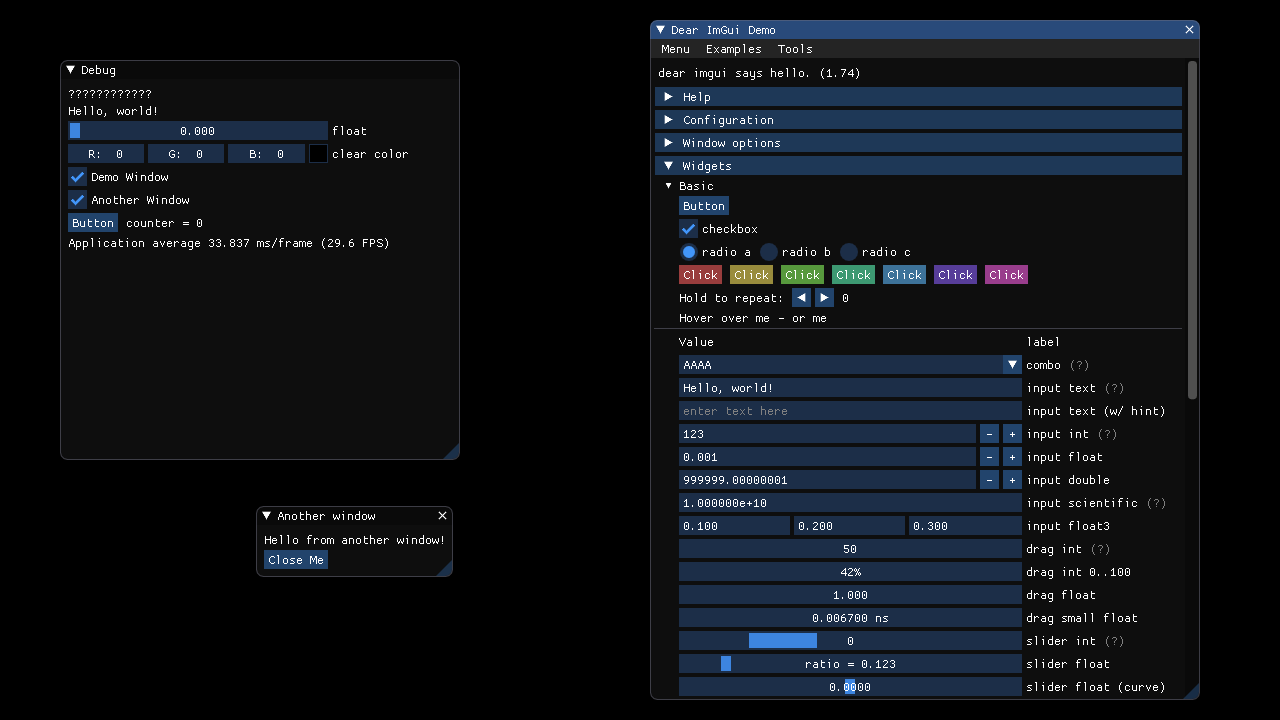Click the green Click button
The image size is (1280, 720).
pos(802,275)
